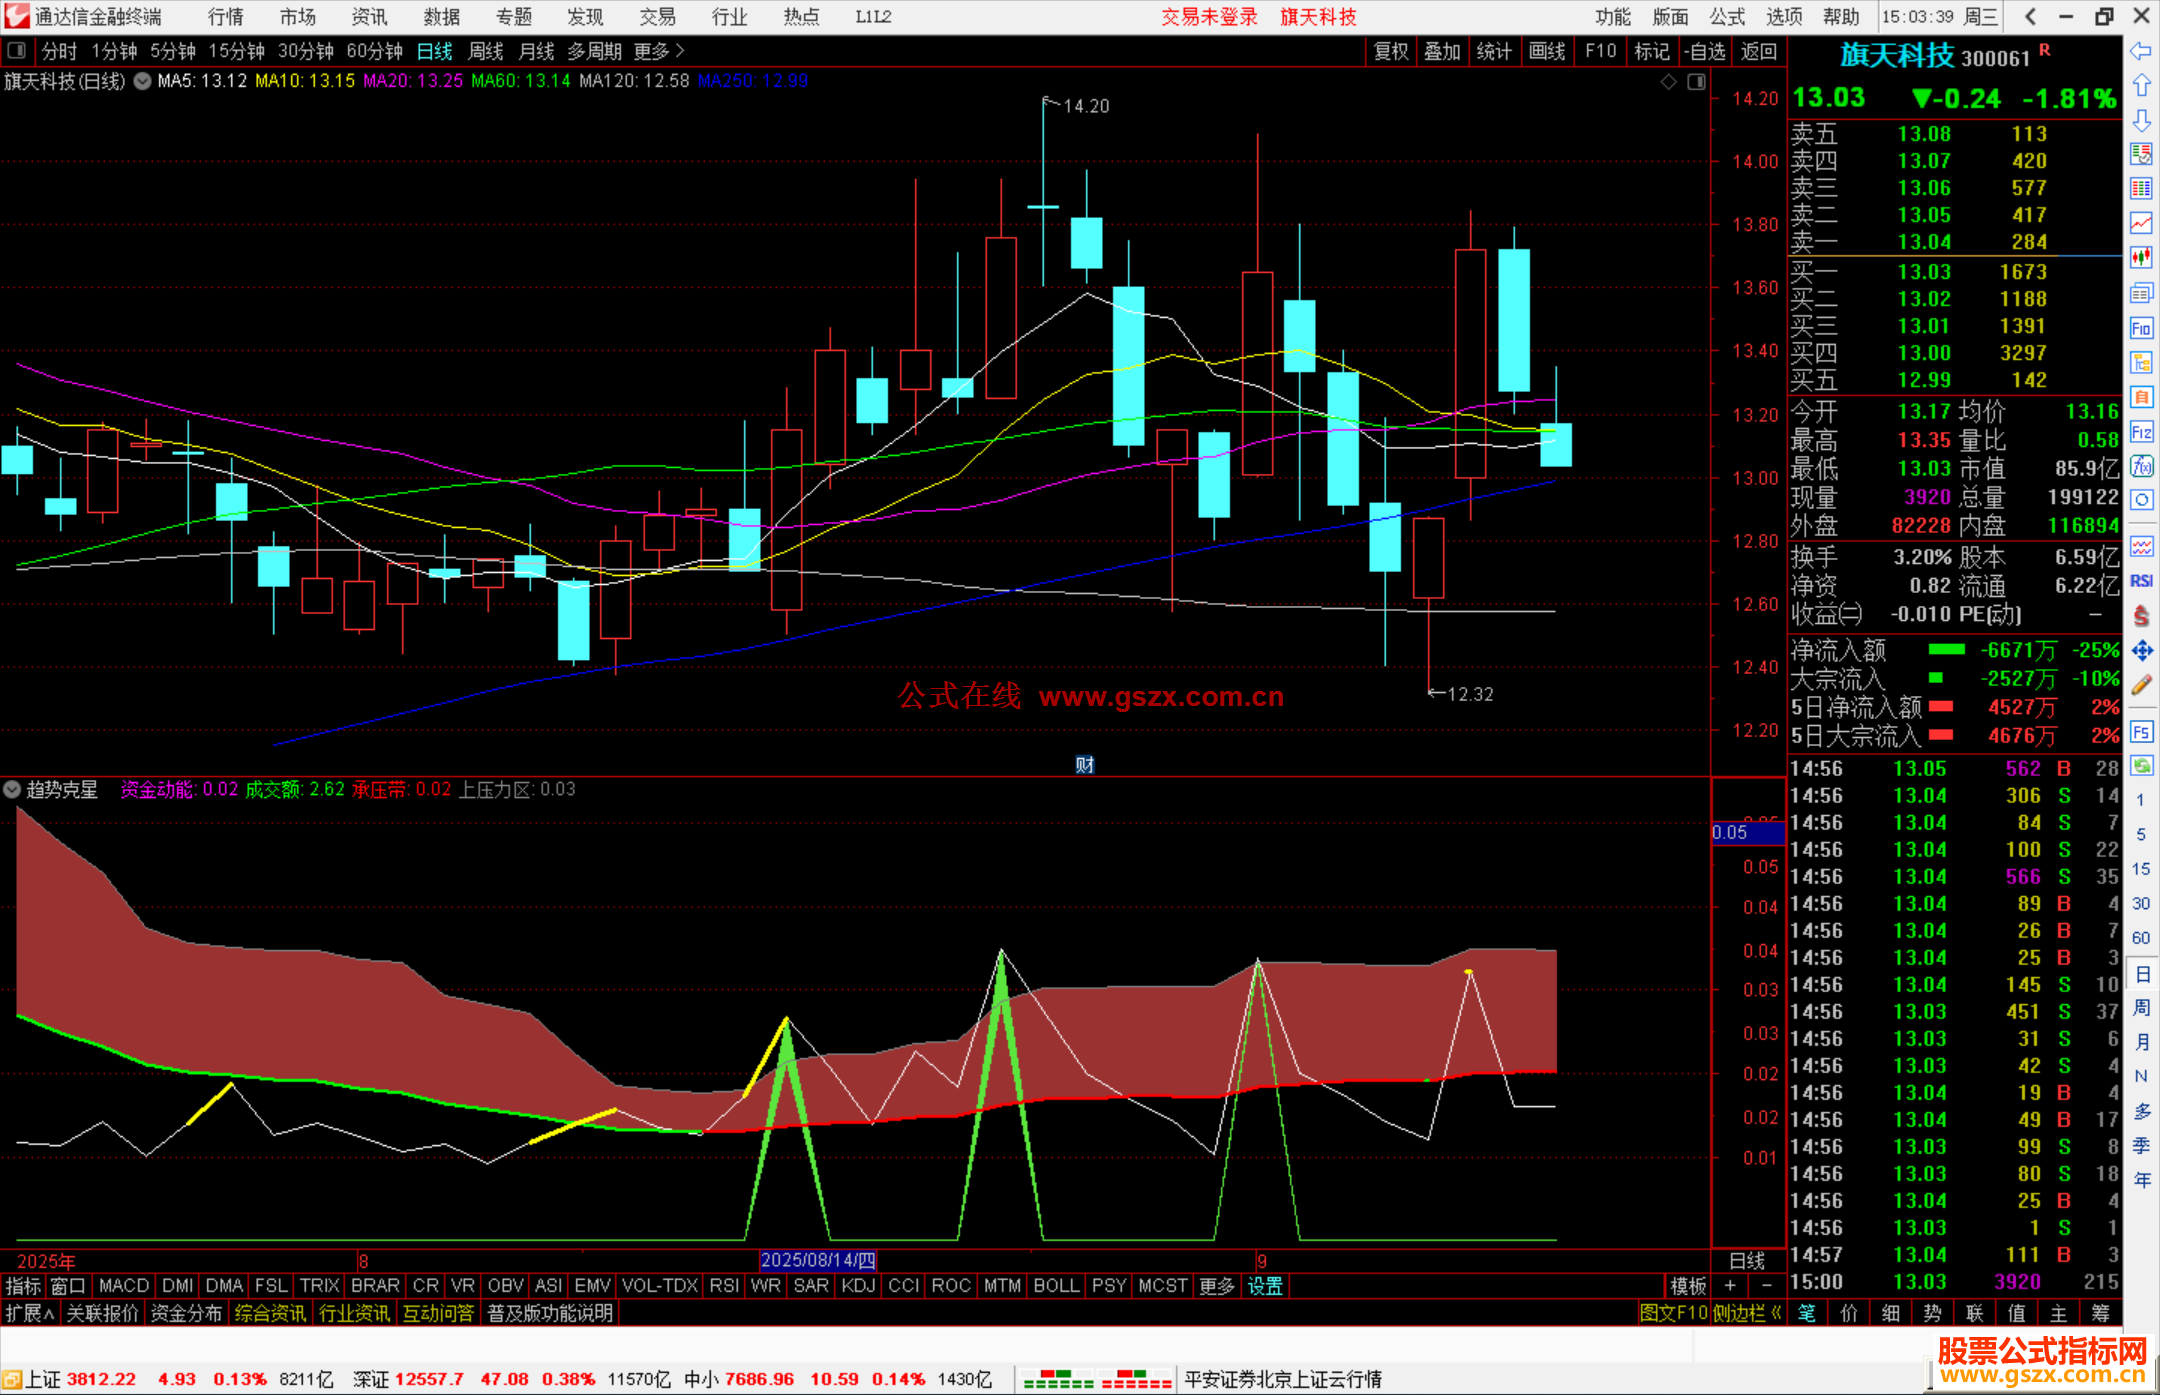The width and height of the screenshot is (2160, 1395).
Task: Toggle the round button beside 旗天科技(日线)
Action: (142, 81)
